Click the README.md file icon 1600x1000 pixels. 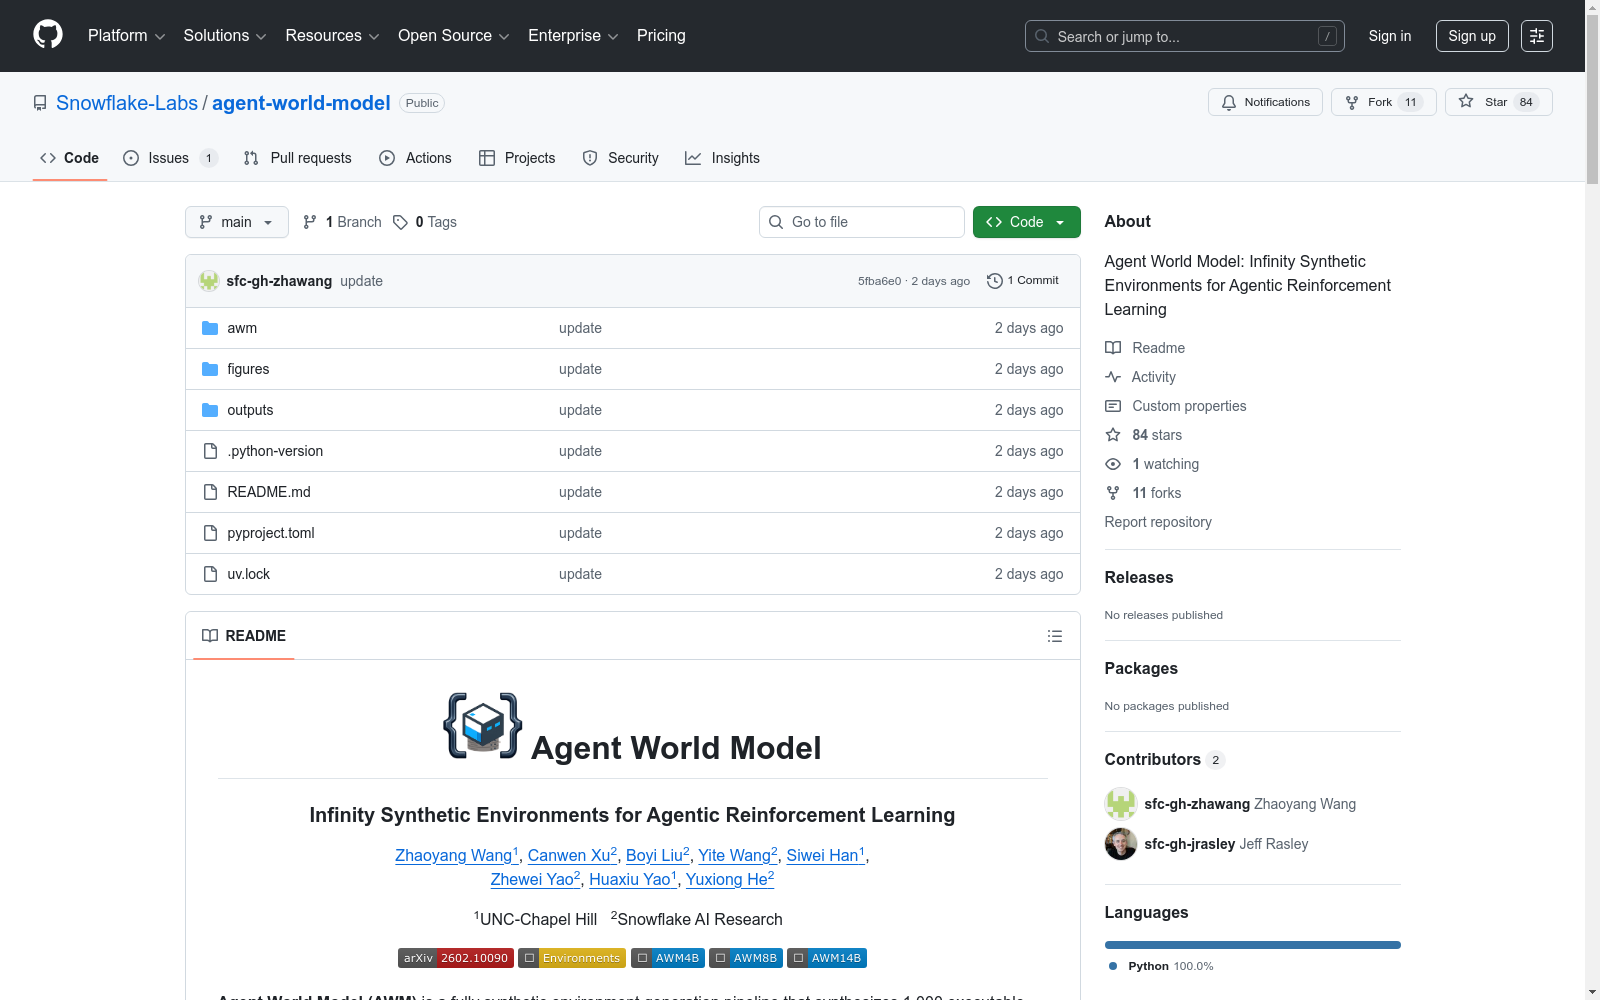coord(210,492)
